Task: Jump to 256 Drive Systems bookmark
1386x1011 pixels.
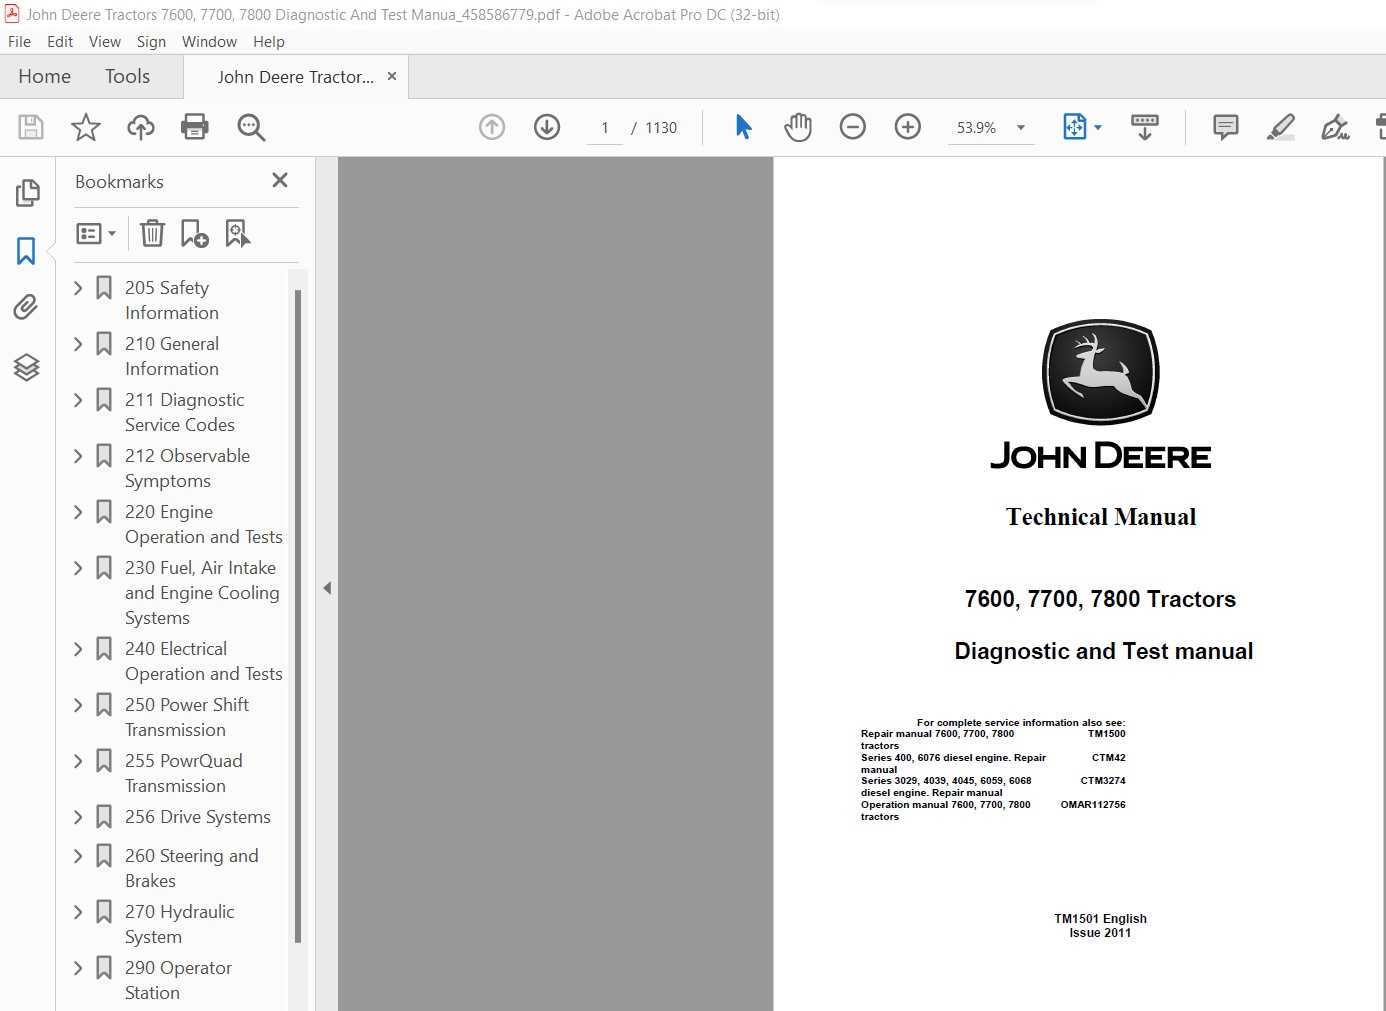Action: pos(198,817)
